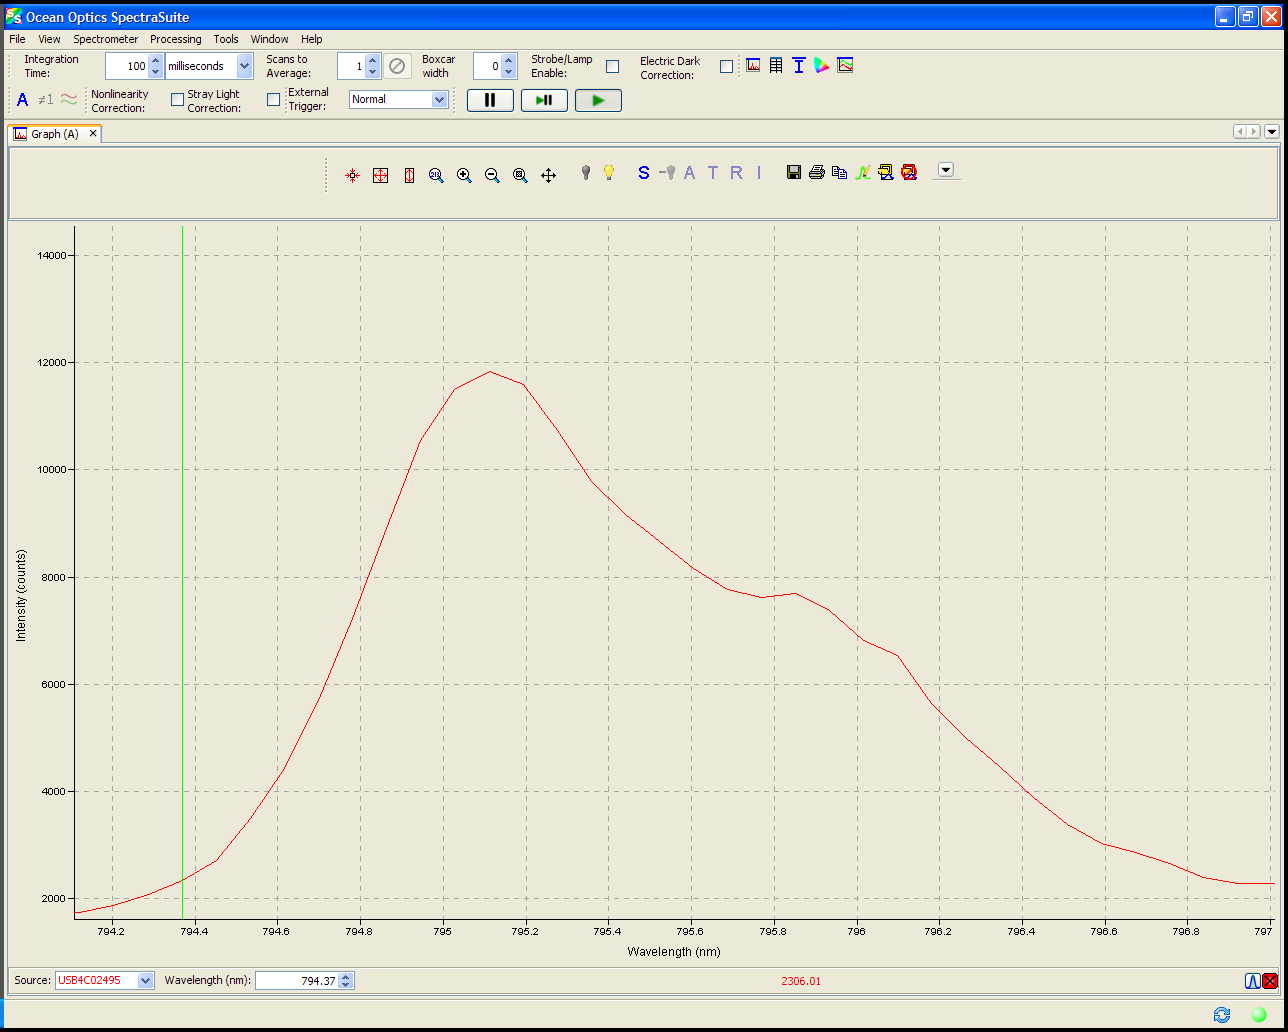Viewport: 1288px width, 1032px height.
Task: Click the zoom out magnifier icon
Action: click(x=492, y=175)
